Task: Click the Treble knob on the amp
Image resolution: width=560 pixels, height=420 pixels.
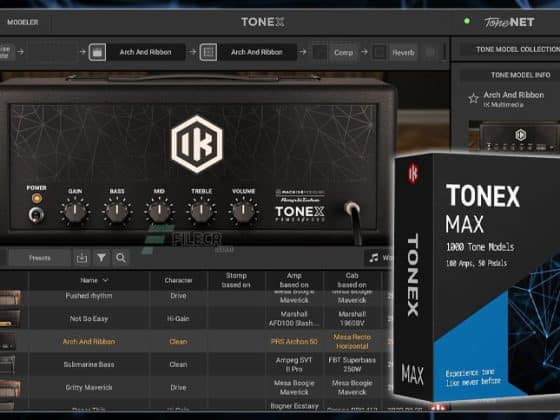Action: click(201, 212)
